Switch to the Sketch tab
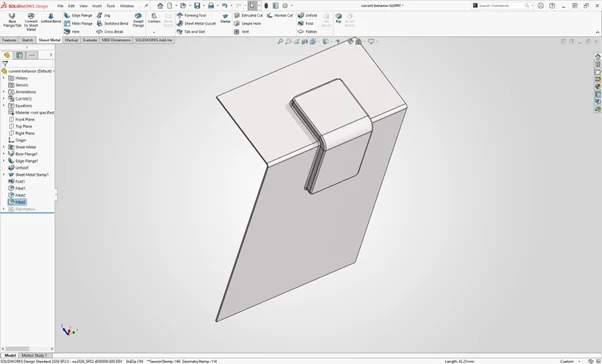 point(27,40)
